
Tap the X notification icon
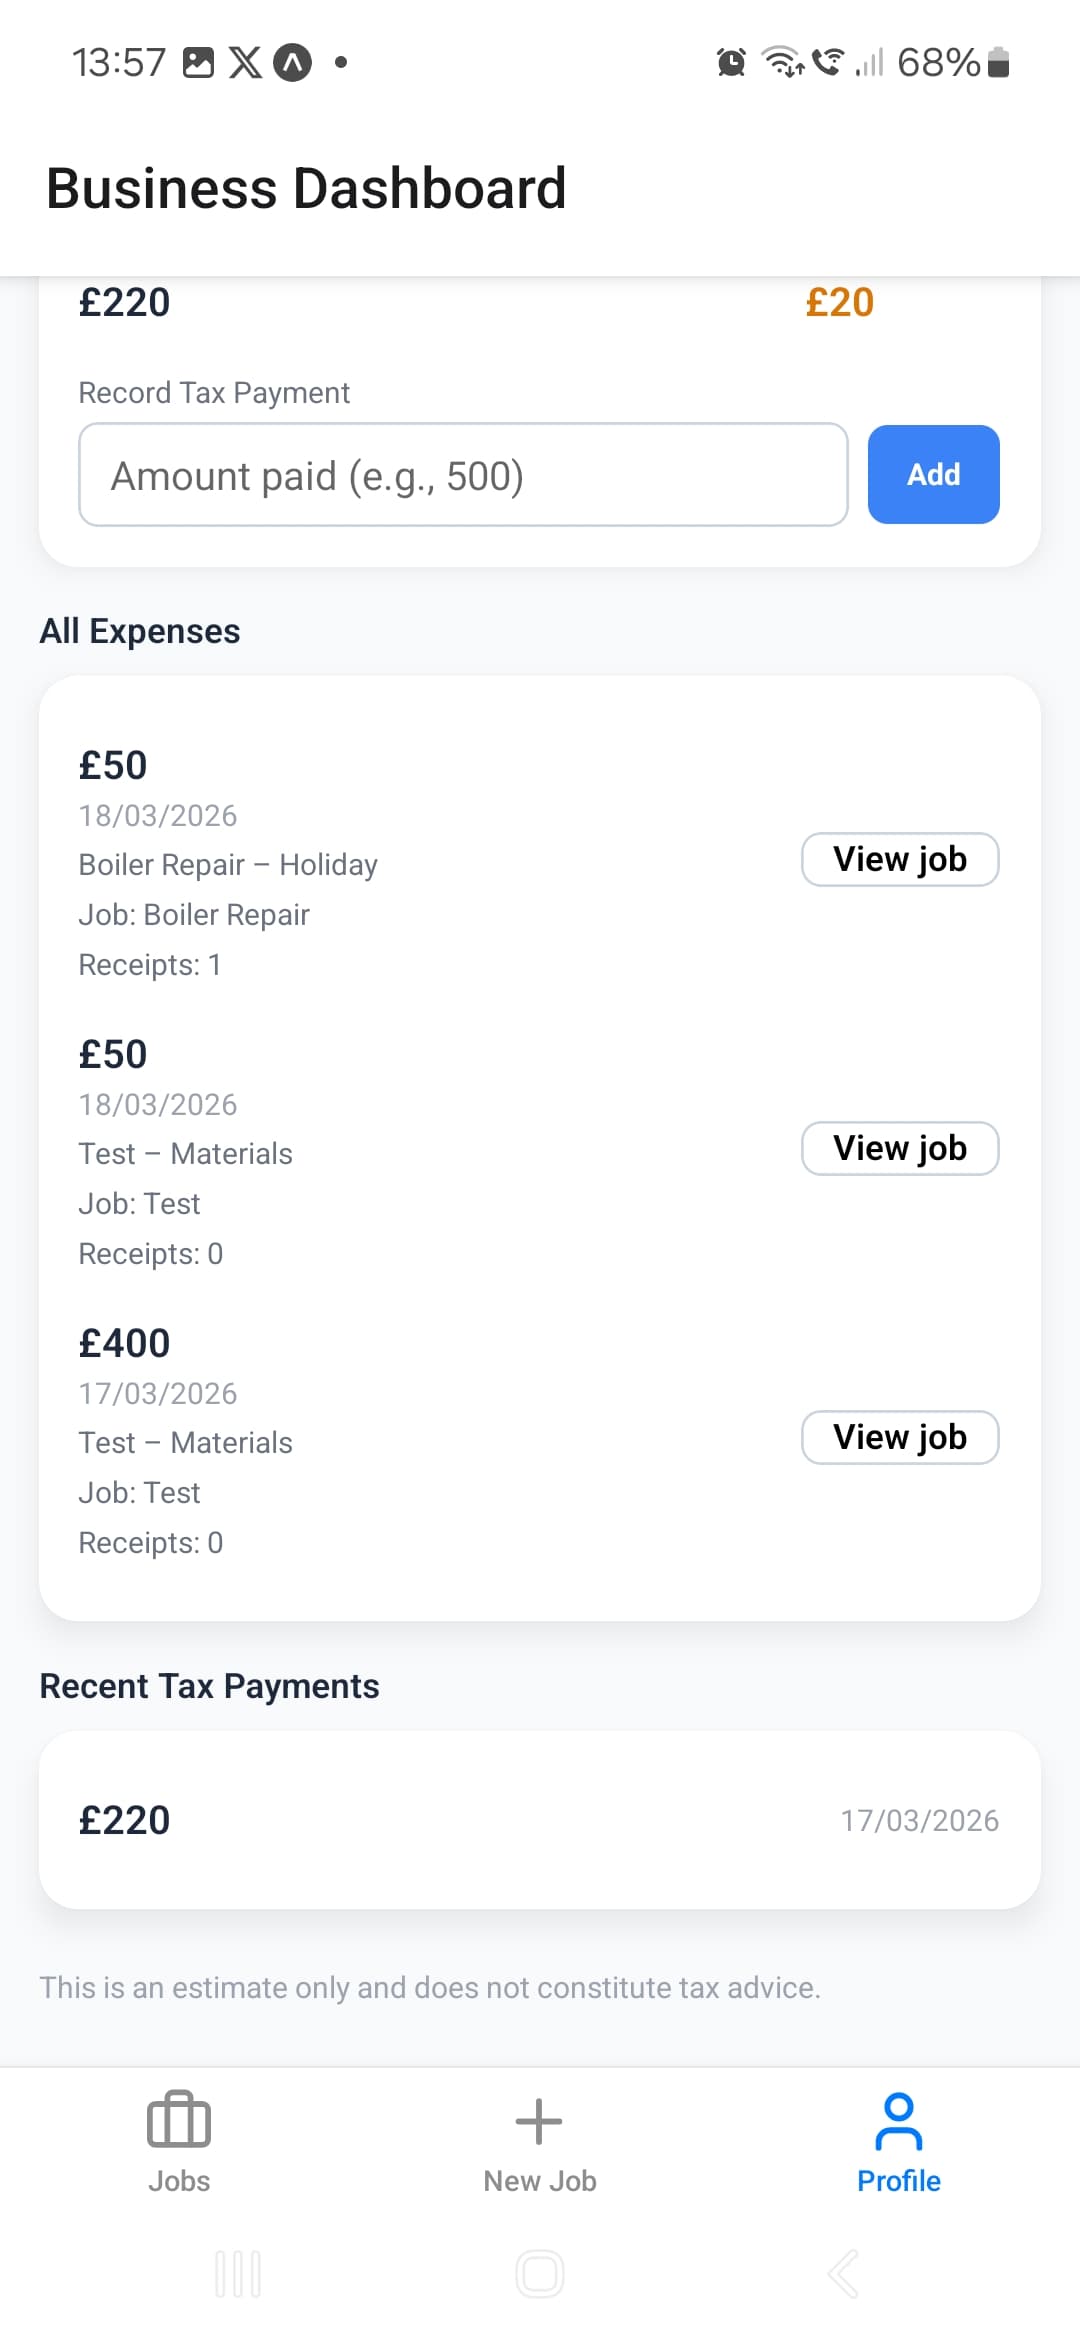[x=245, y=62]
